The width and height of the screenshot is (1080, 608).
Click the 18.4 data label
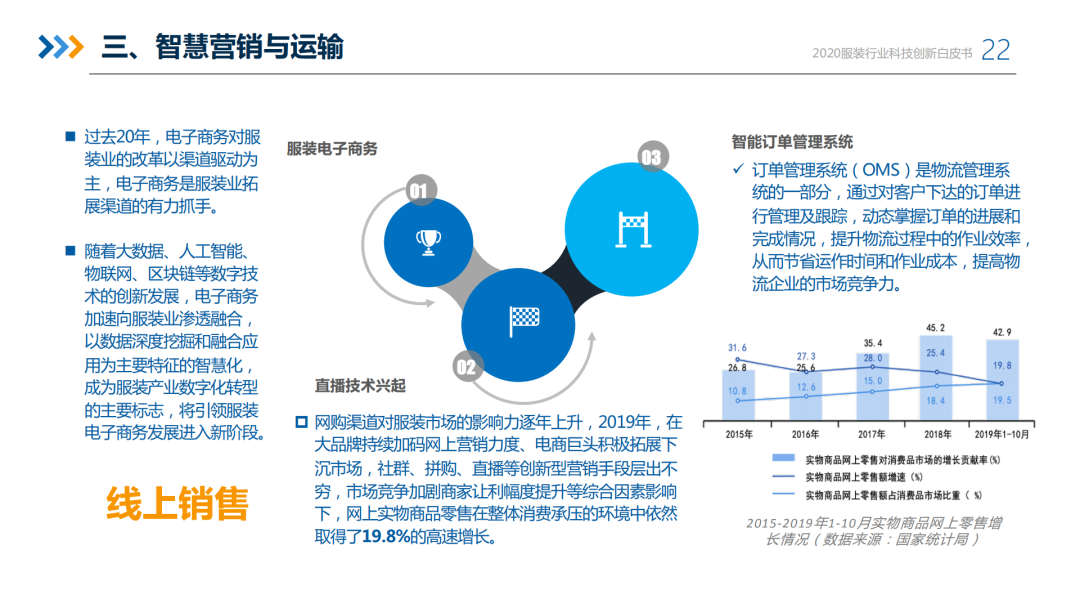(935, 401)
